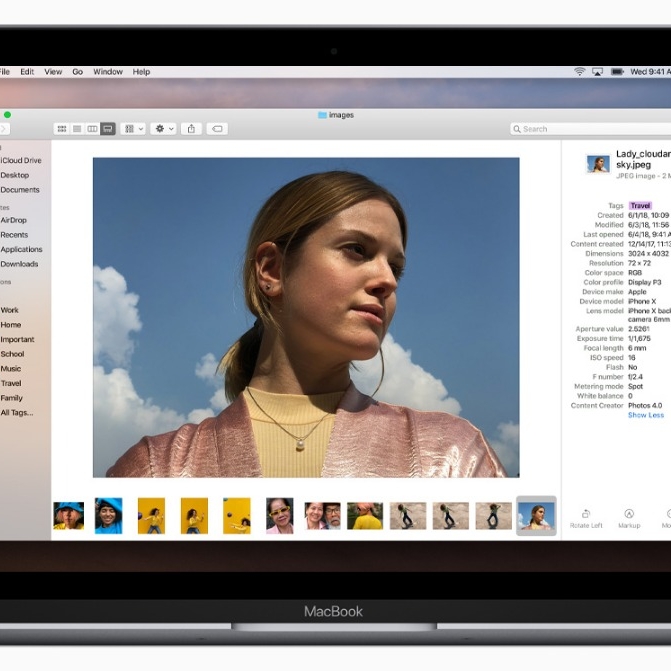Viewport: 671px width, 671px height.
Task: Select Desktop in sidebar
Action: 15,175
